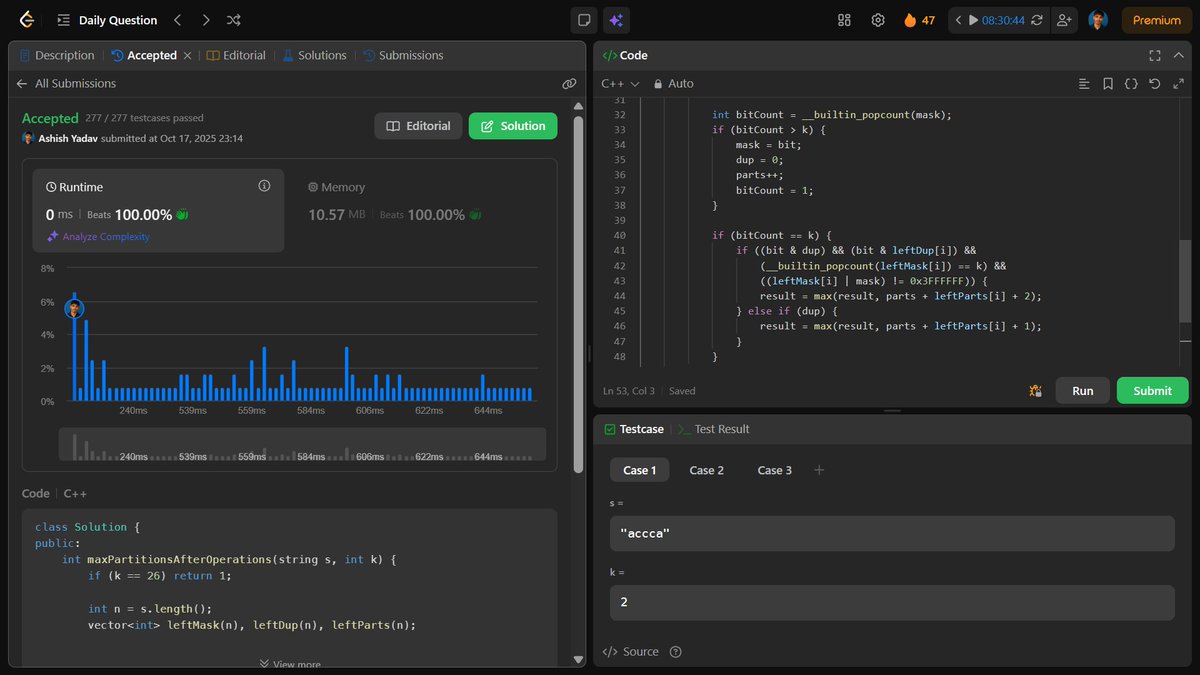Open settings gear in top bar
1200x675 pixels.
click(x=878, y=20)
